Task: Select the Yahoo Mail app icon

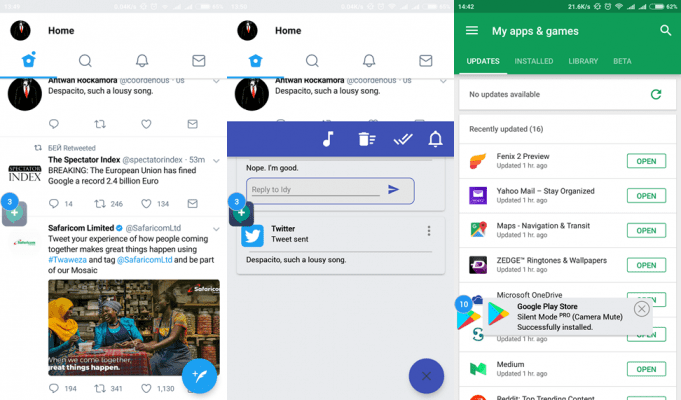Action: 478,195
